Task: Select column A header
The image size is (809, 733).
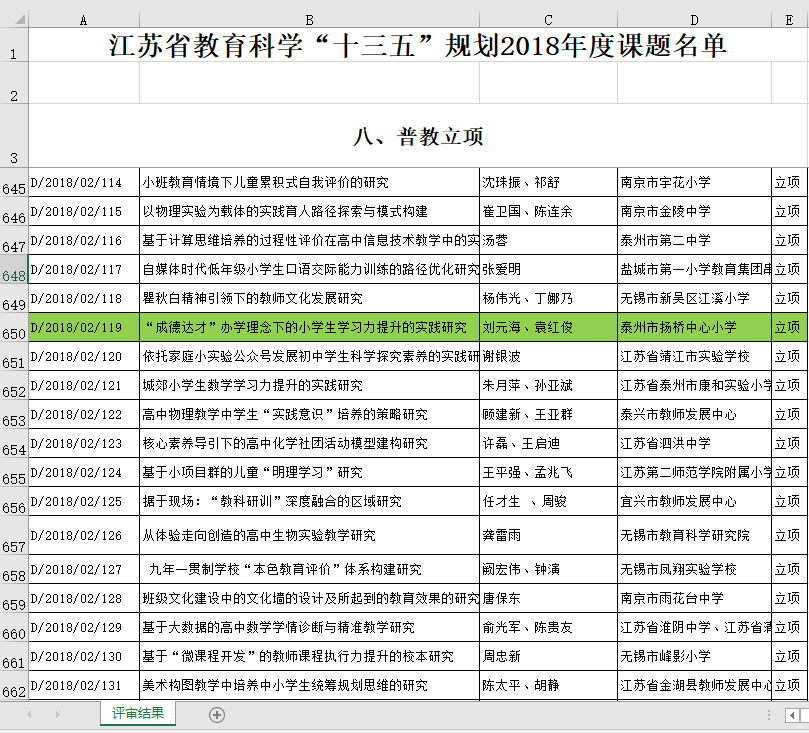Action: [83, 19]
